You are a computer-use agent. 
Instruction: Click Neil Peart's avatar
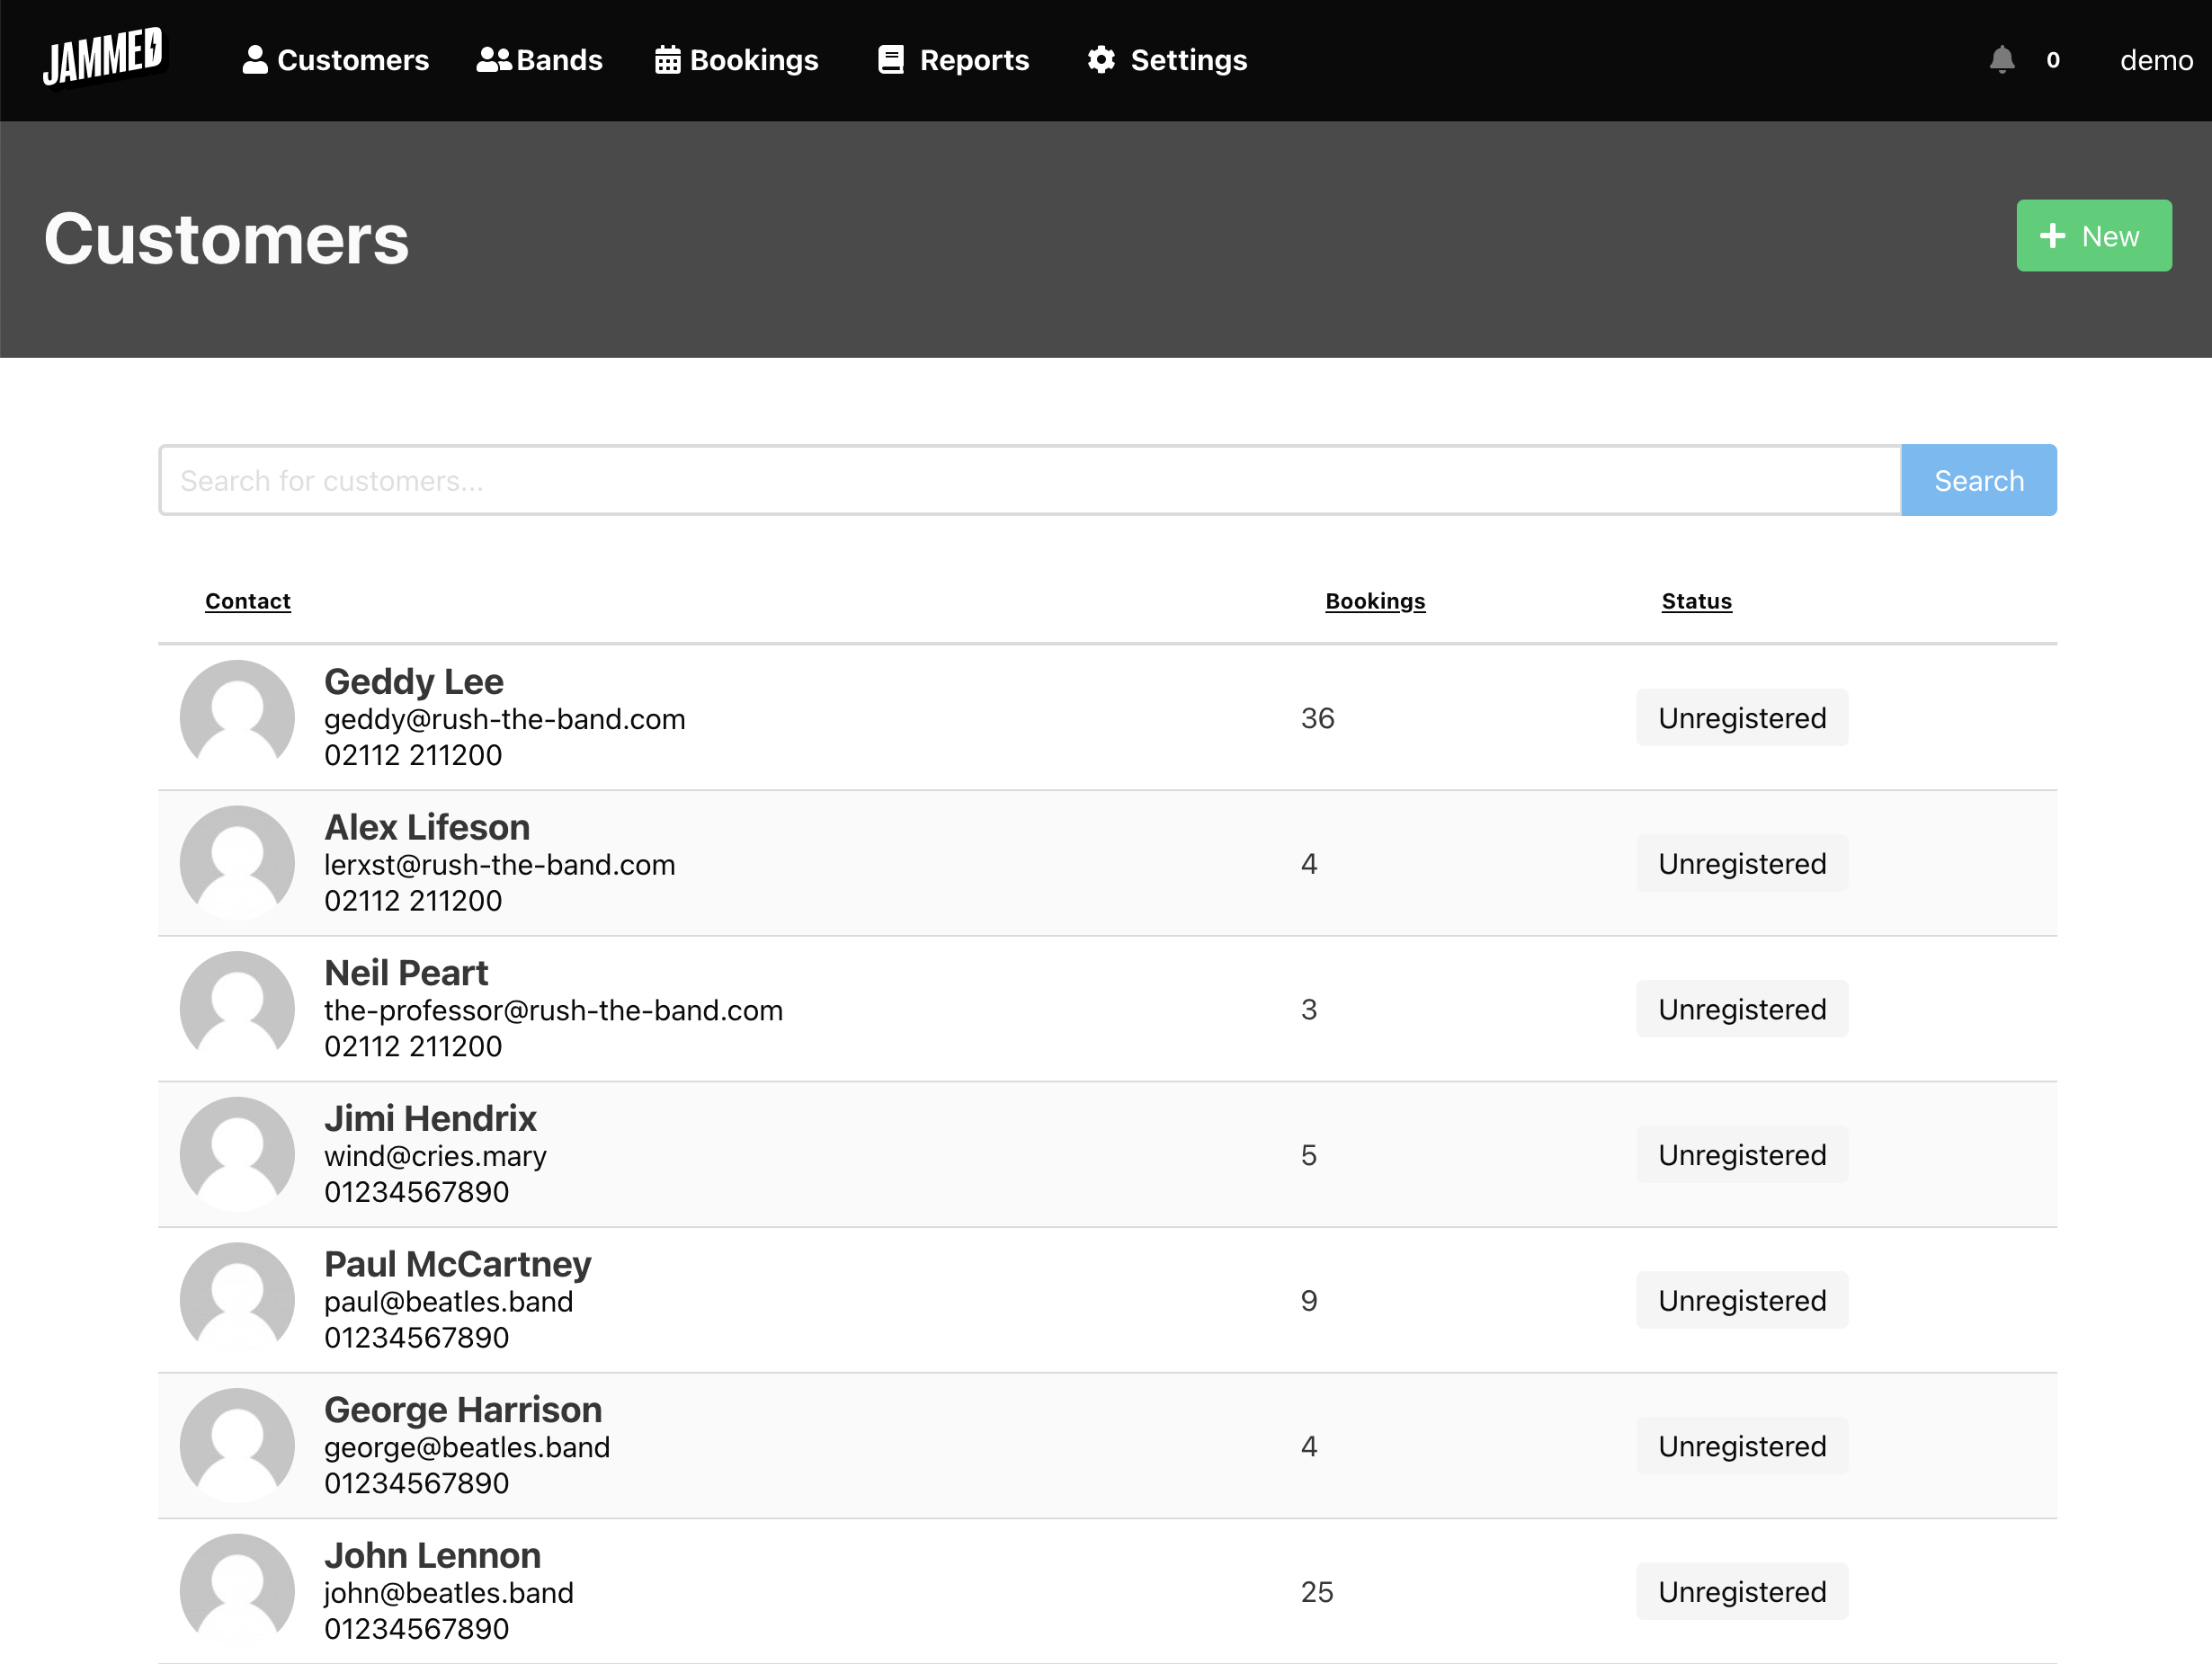point(237,1008)
